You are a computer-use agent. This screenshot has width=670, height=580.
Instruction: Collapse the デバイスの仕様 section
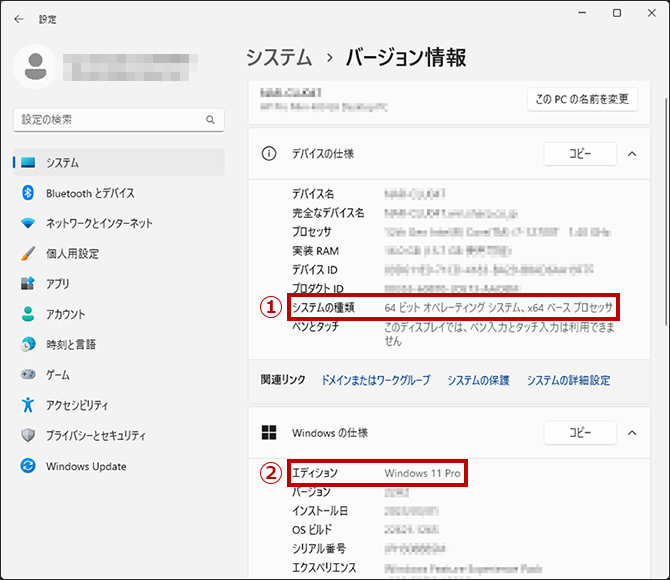[x=632, y=154]
